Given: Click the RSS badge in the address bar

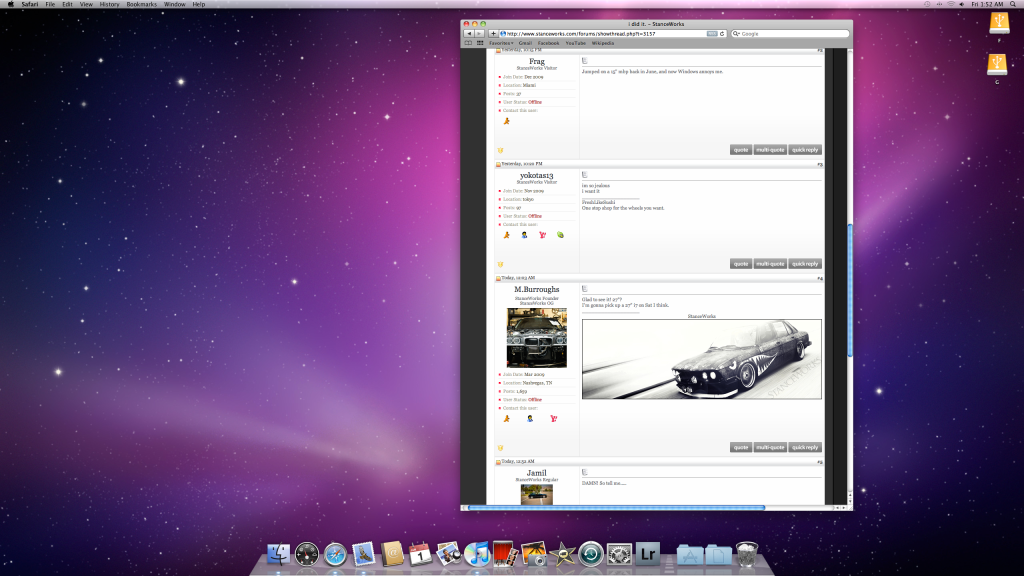Looking at the screenshot, I should (x=712, y=33).
